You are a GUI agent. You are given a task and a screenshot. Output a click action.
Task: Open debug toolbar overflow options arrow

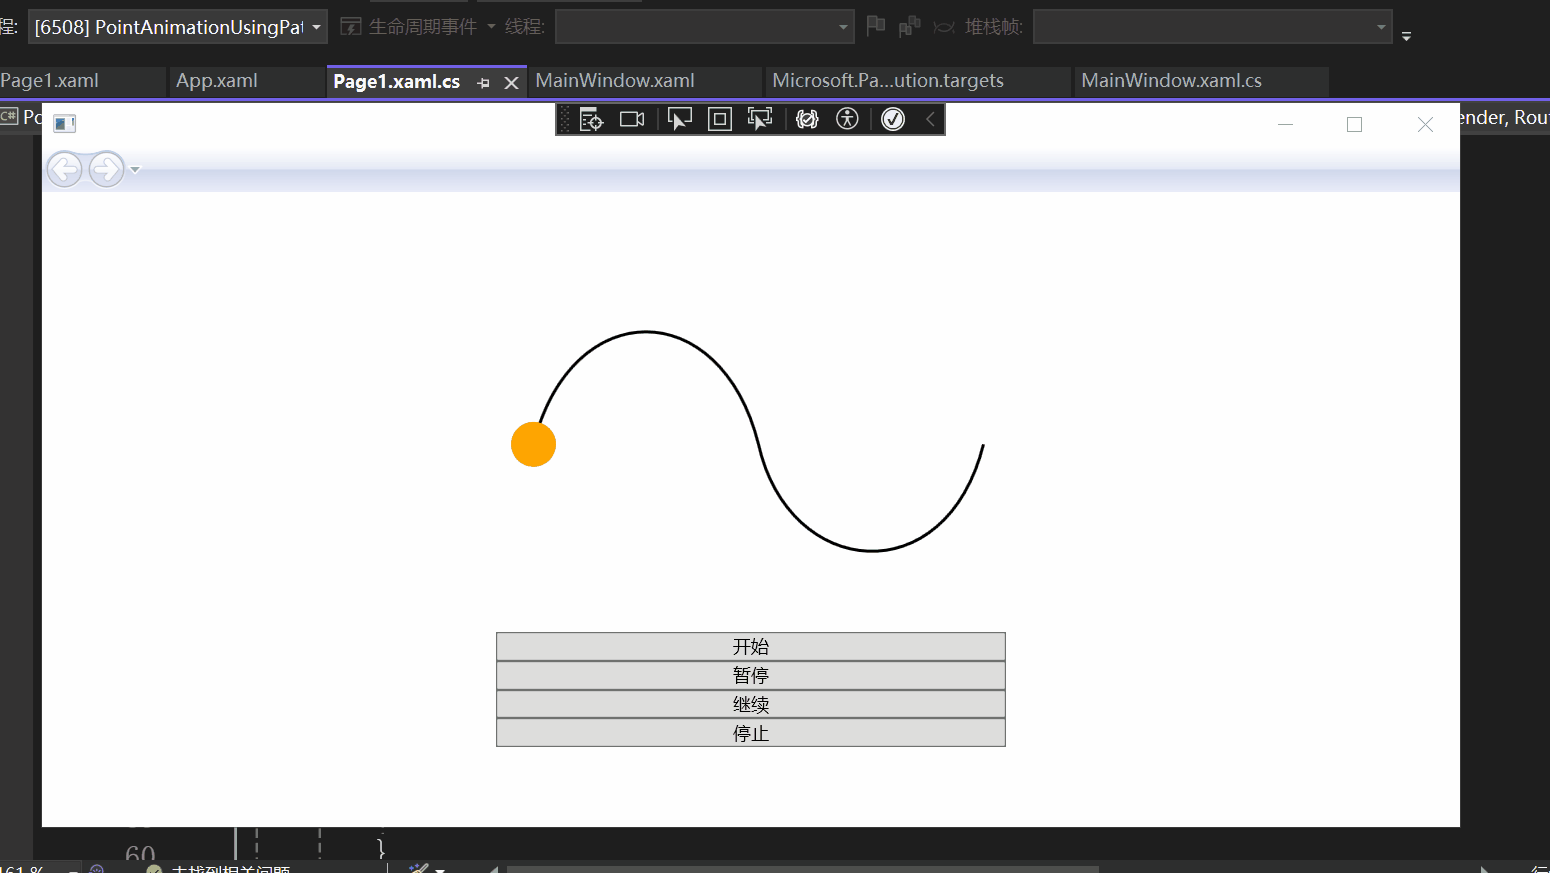click(1406, 36)
